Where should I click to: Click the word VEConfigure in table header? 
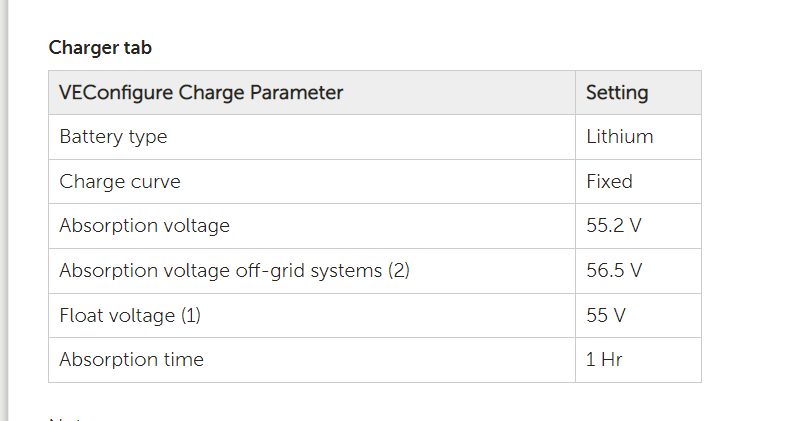116,93
